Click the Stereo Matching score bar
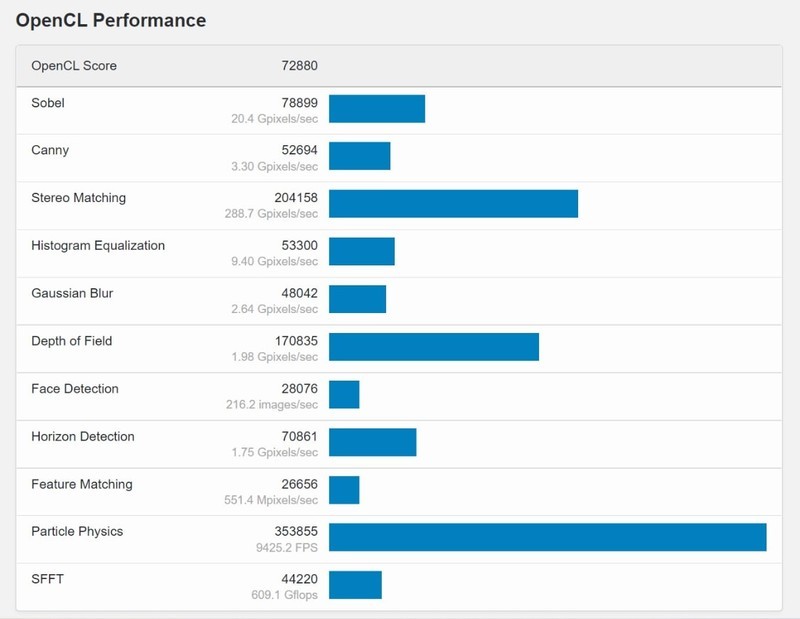 coord(453,204)
